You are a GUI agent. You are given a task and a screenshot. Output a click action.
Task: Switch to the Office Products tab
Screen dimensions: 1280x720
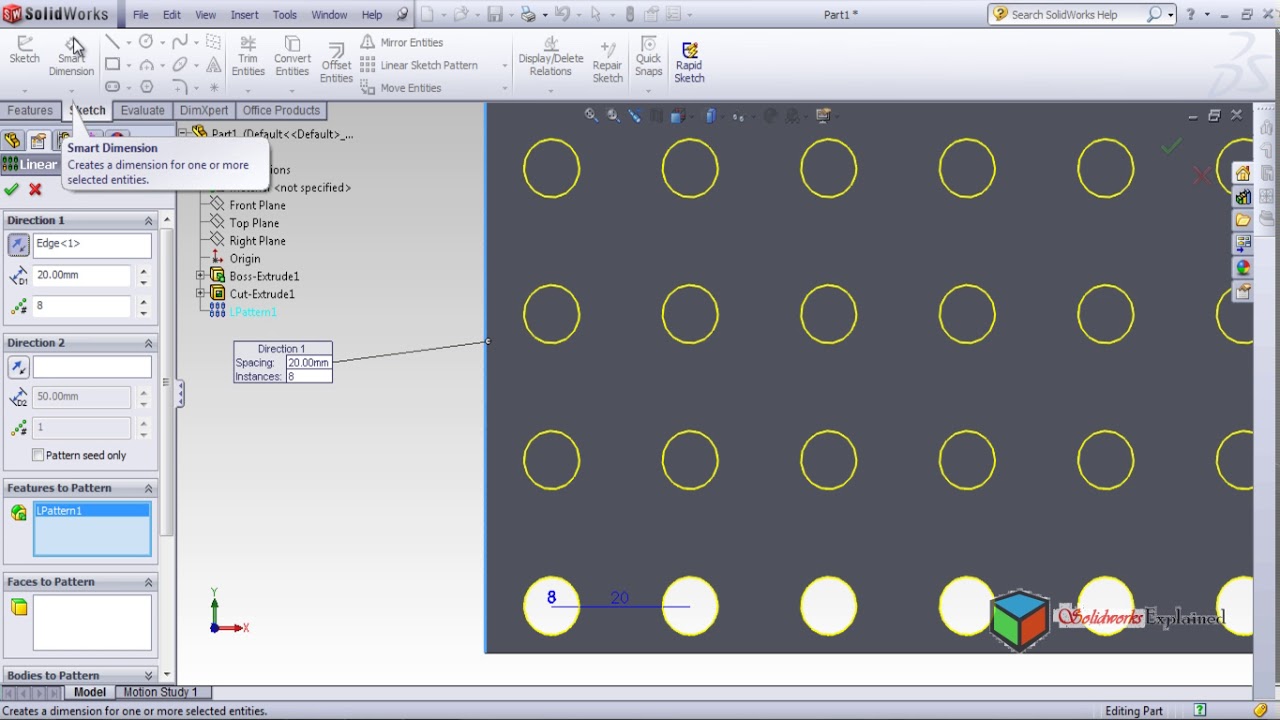click(281, 110)
